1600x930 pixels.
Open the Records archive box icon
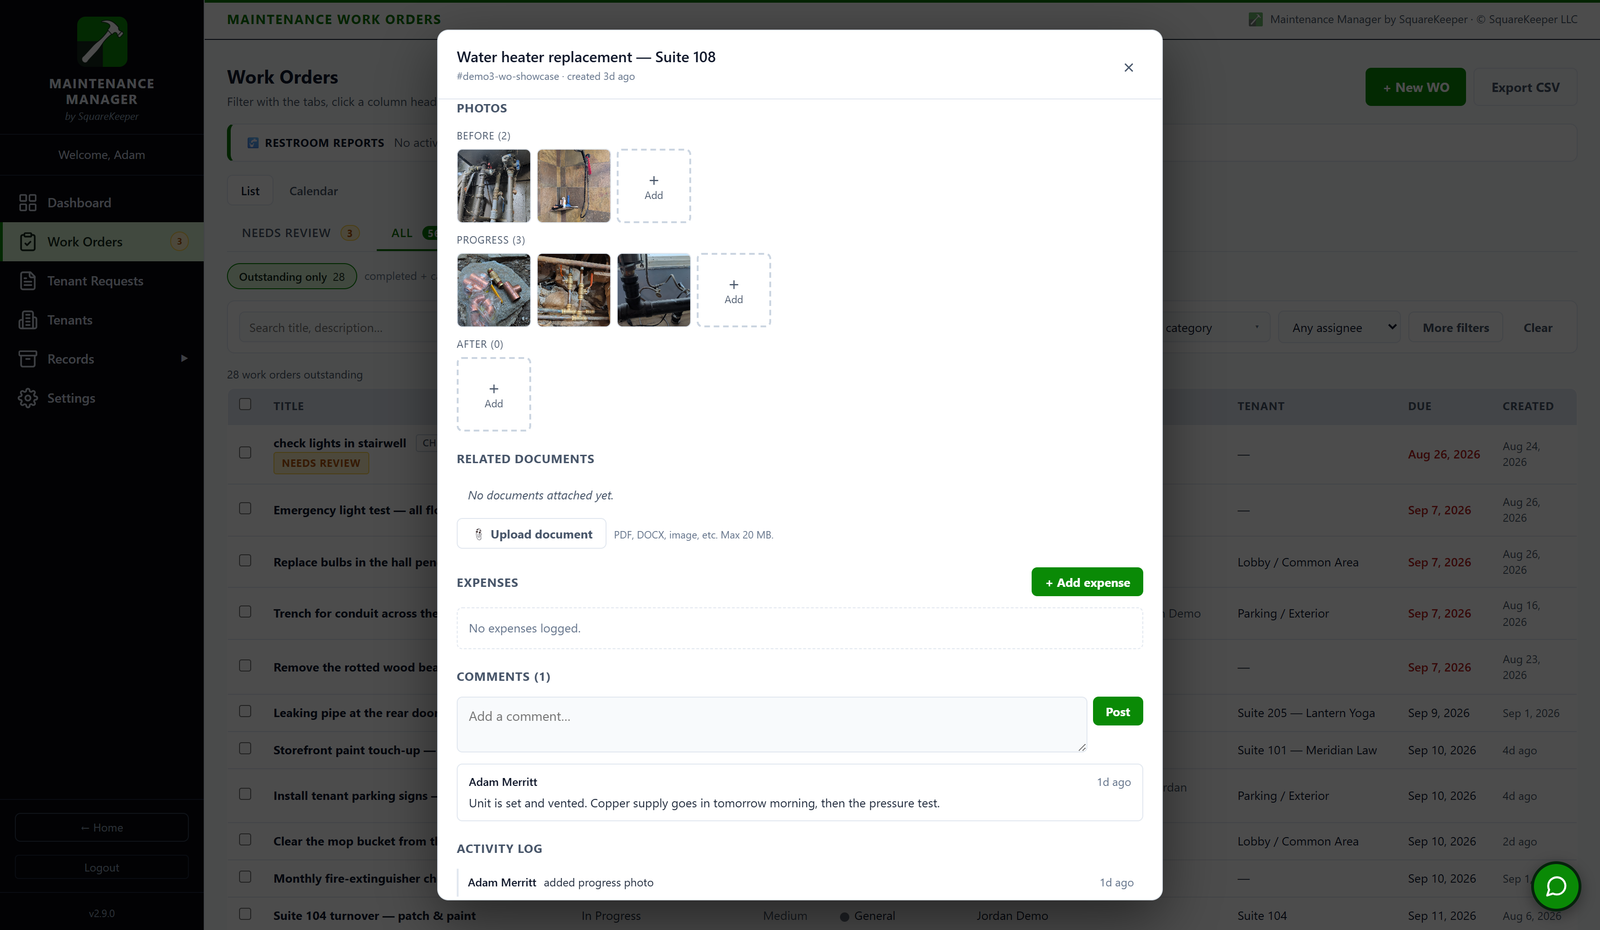pyautogui.click(x=28, y=359)
